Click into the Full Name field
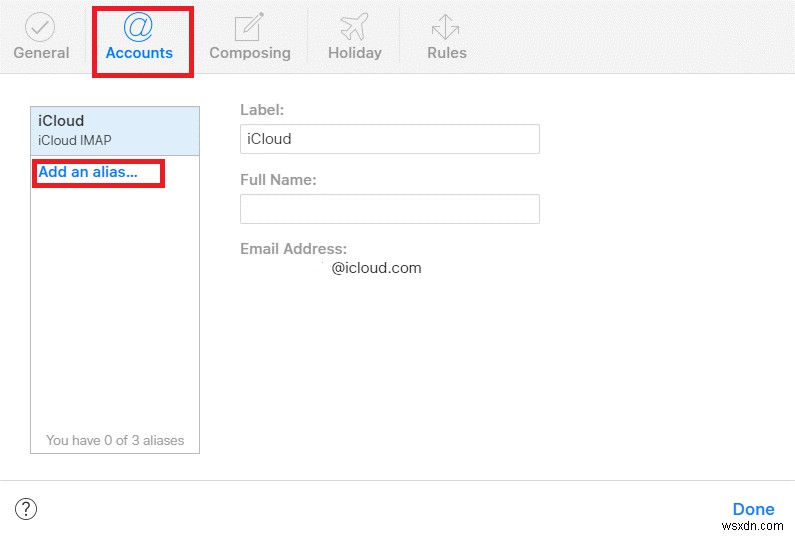The width and height of the screenshot is (795, 536). [x=389, y=208]
